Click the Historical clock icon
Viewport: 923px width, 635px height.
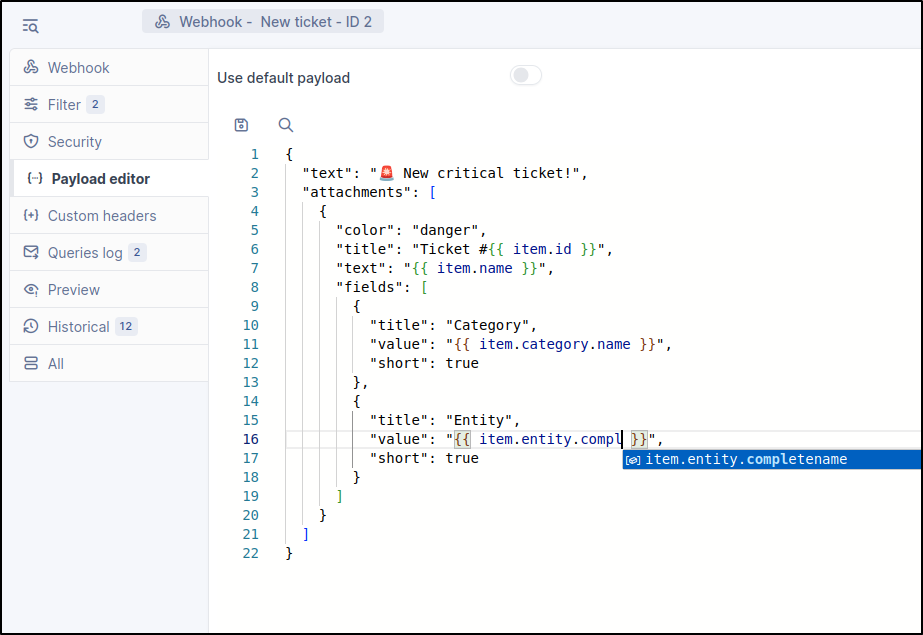(31, 327)
